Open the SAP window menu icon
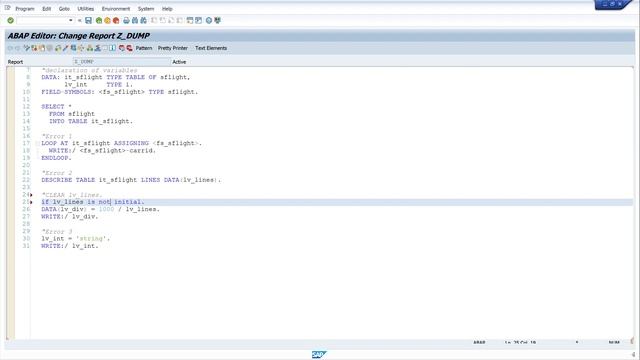The height and width of the screenshot is (360, 640). point(7,8)
